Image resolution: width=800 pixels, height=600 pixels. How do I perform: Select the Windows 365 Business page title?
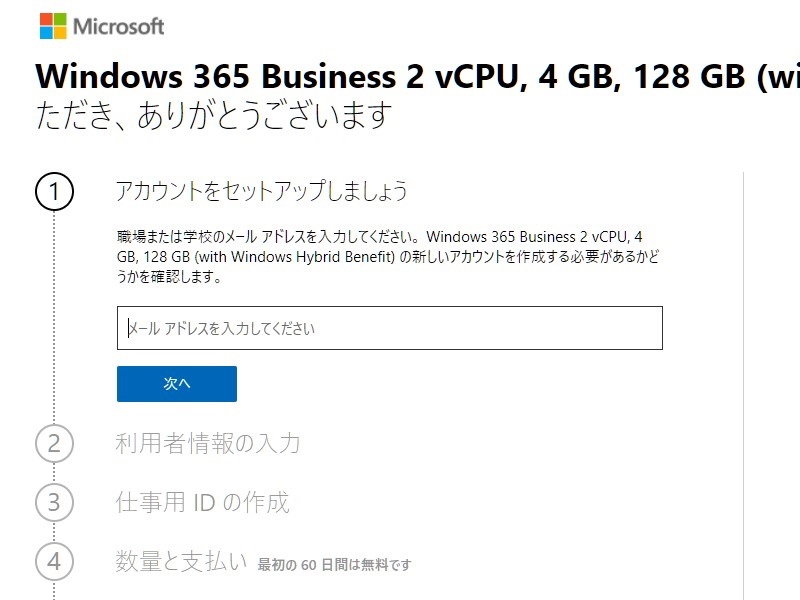click(400, 77)
